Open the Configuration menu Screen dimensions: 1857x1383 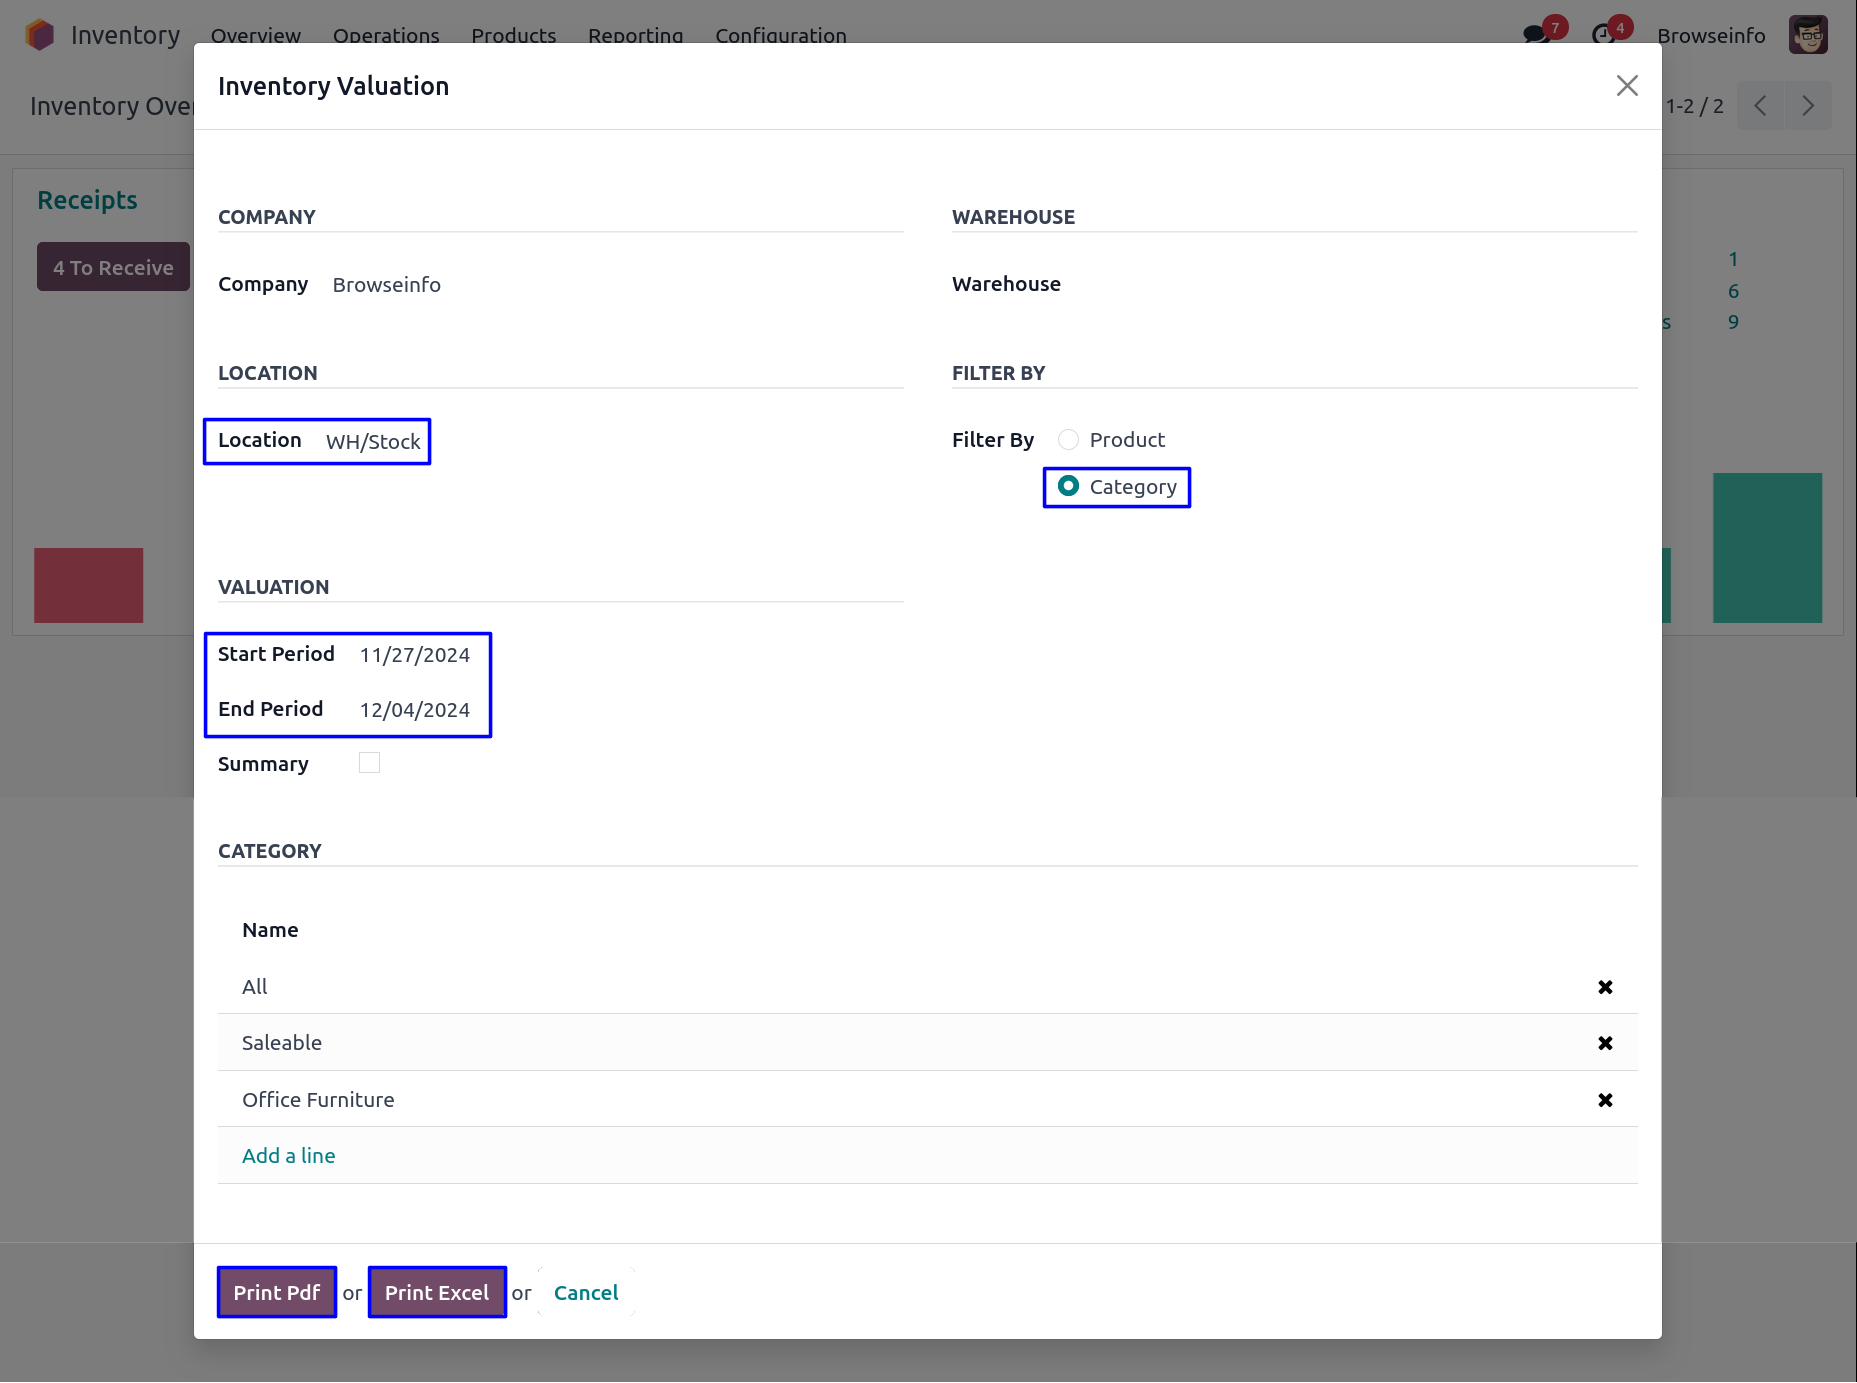780,35
